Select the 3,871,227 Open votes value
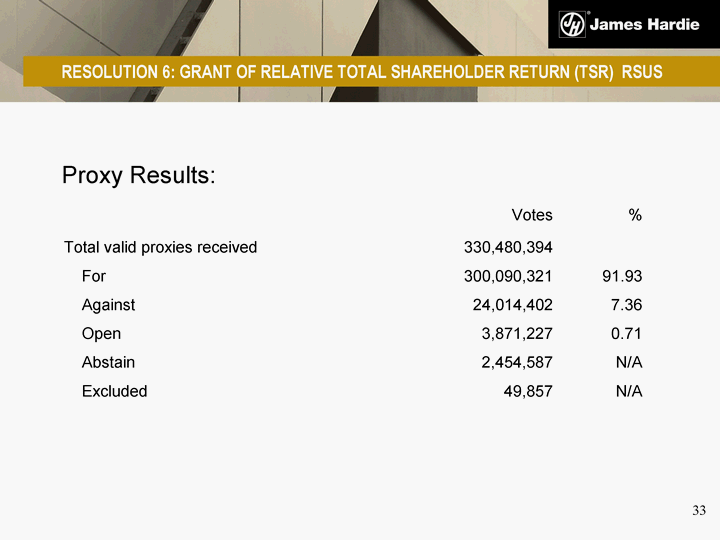Image resolution: width=720 pixels, height=540 pixels. (517, 334)
